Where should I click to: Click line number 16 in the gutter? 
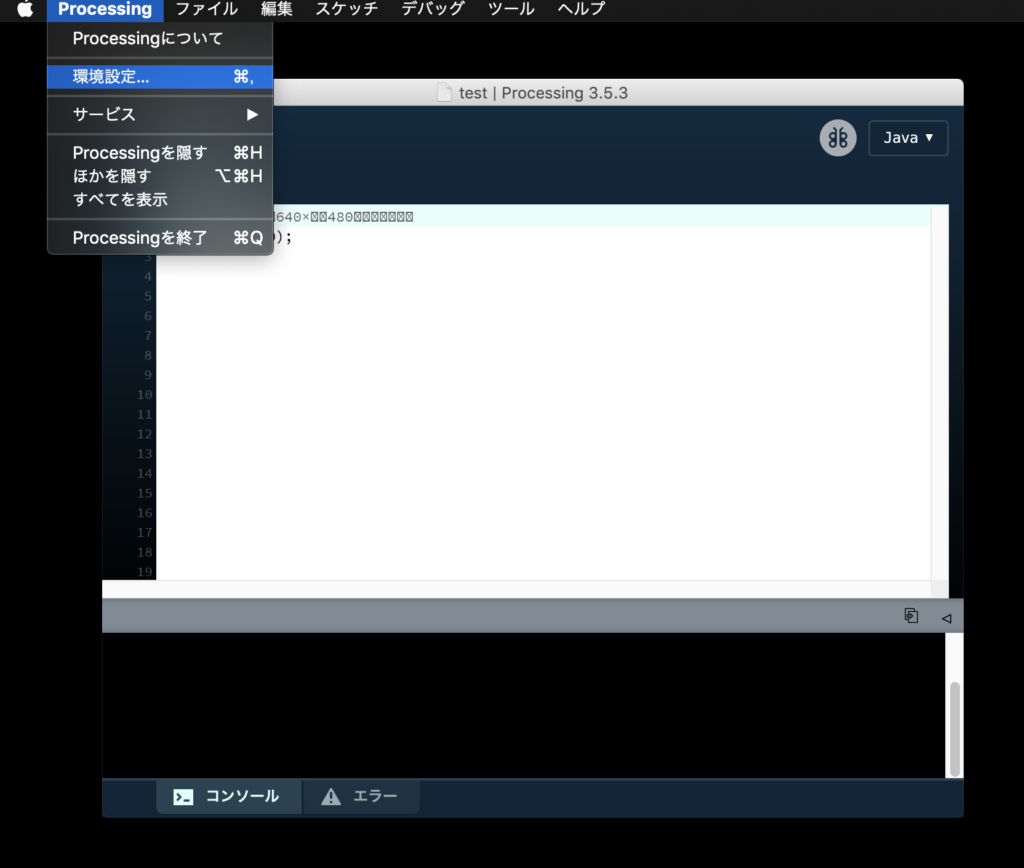145,513
